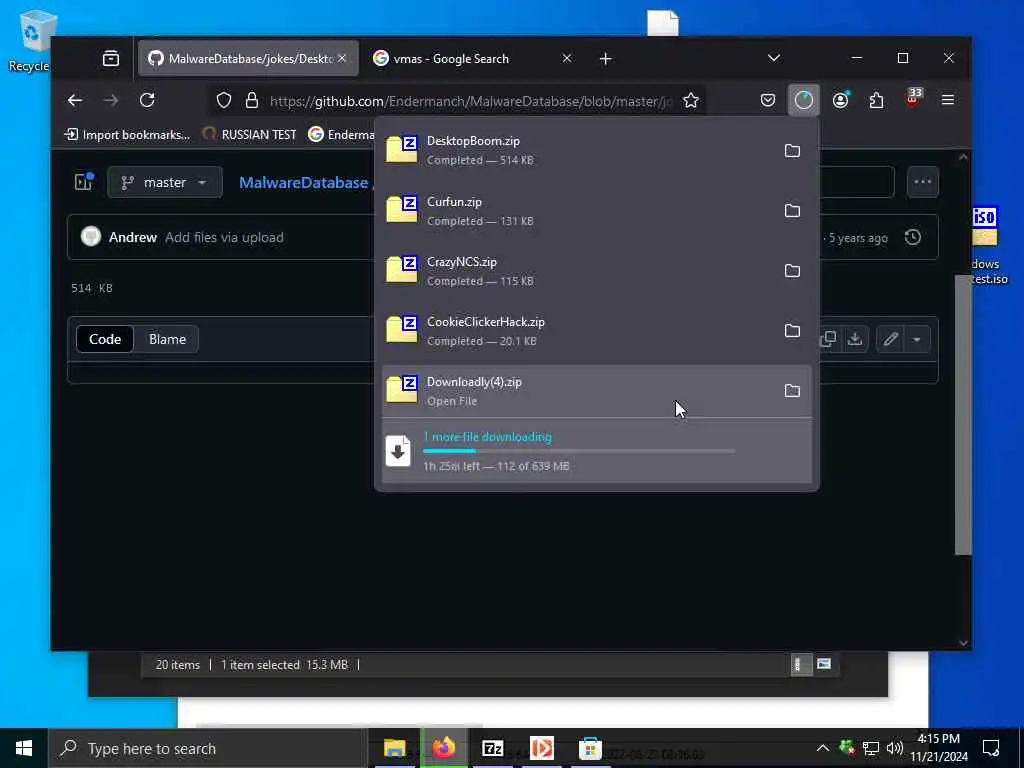Expand master branch dropdown
1024x768 pixels.
[165, 182]
